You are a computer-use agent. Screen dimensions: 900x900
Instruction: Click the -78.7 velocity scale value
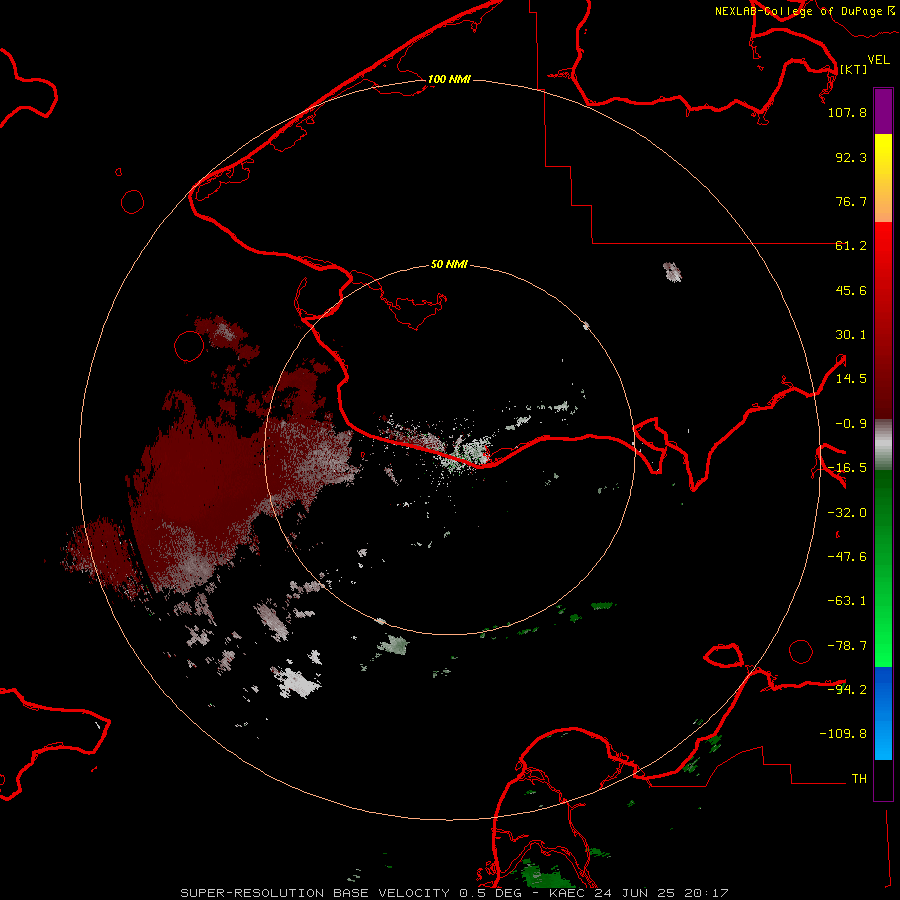(847, 646)
